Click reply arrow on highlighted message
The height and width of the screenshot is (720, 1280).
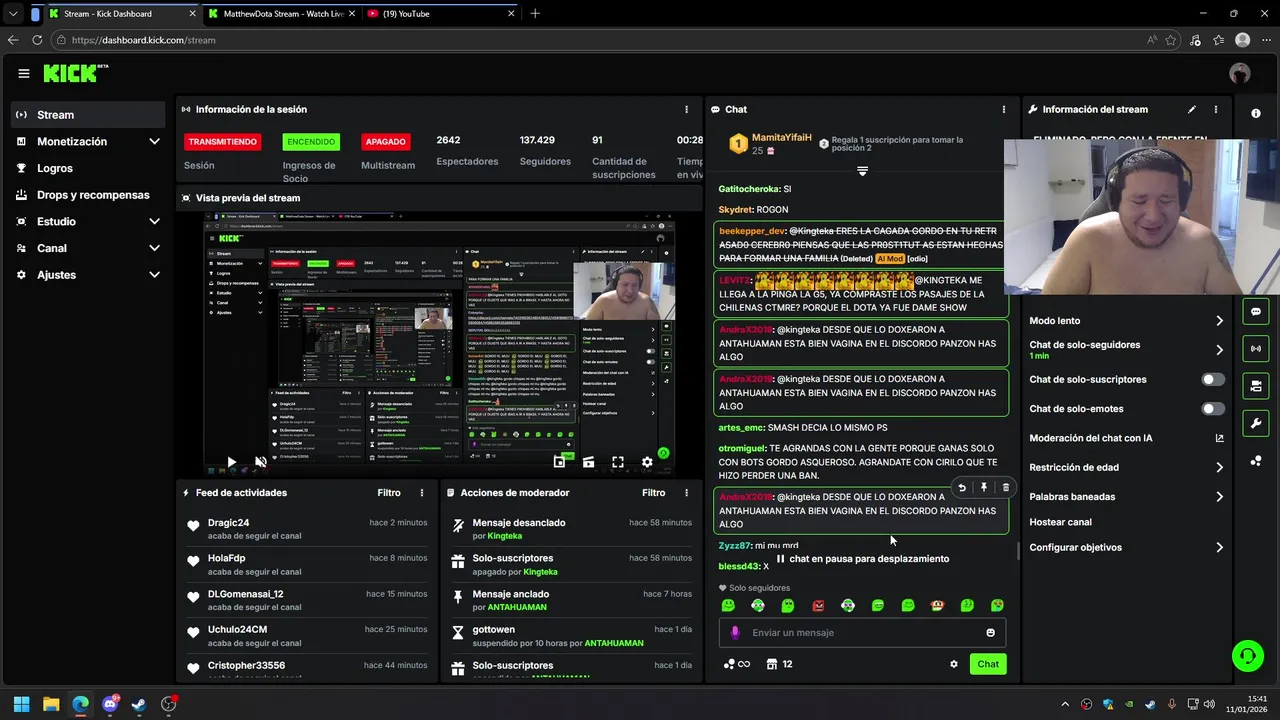point(962,488)
